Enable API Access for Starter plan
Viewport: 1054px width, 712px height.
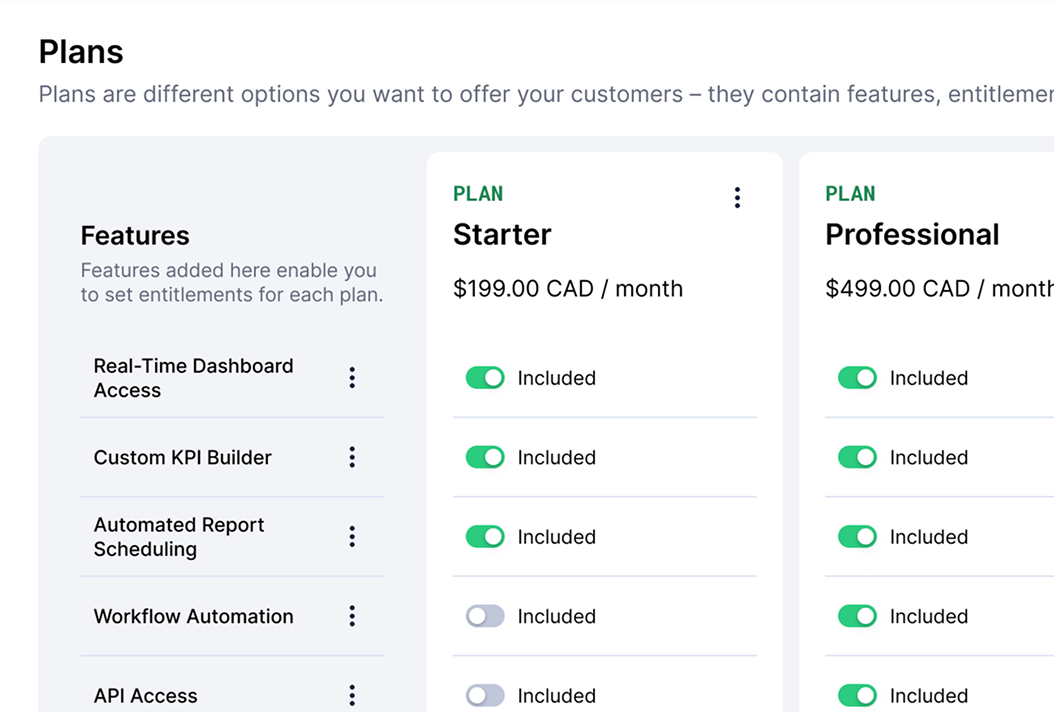coord(485,695)
